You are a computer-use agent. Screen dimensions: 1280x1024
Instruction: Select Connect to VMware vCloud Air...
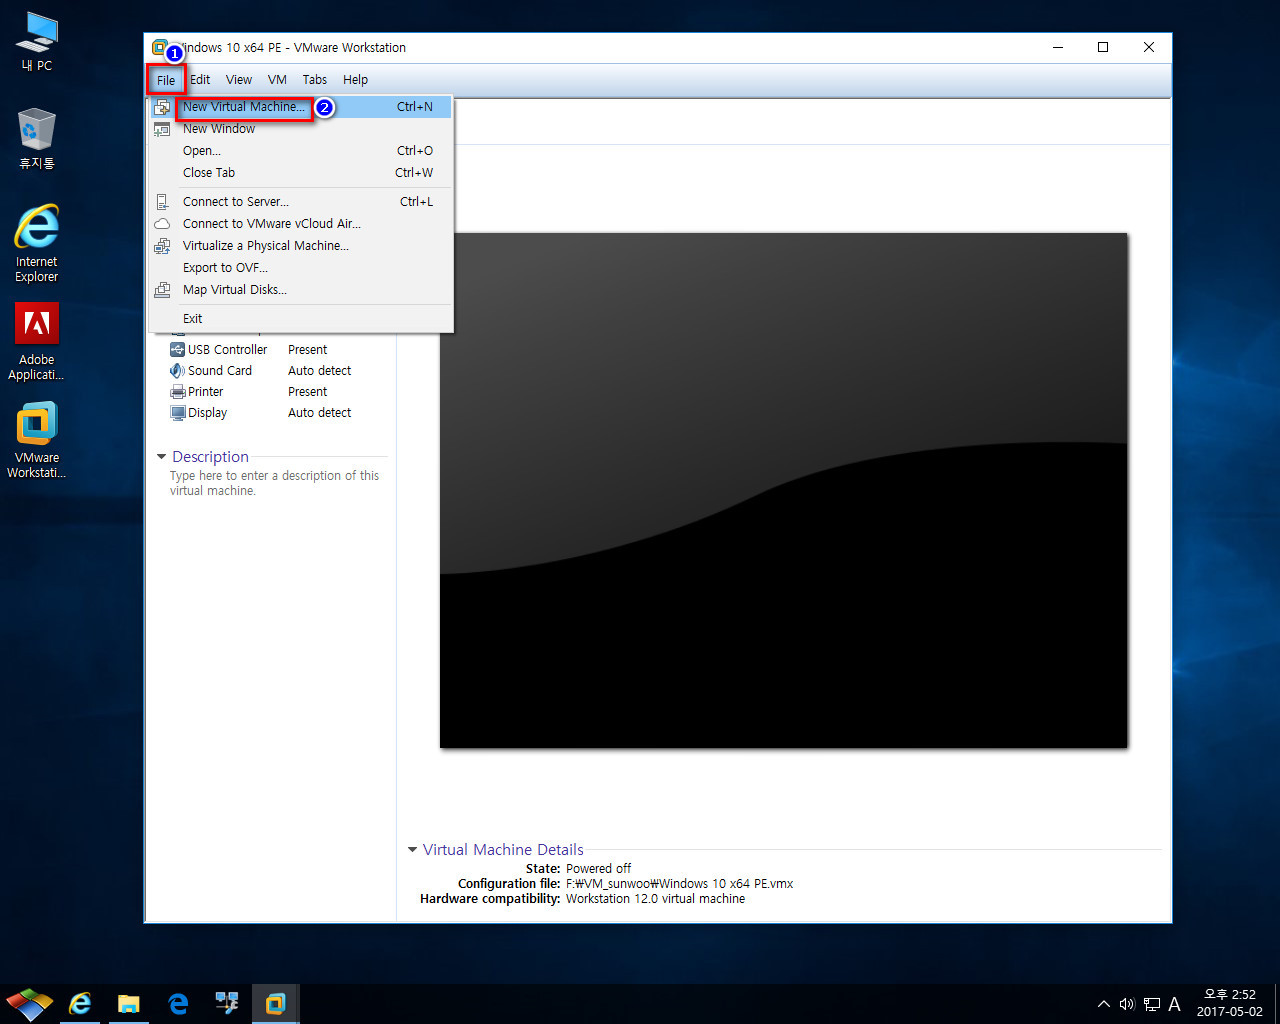click(301, 224)
